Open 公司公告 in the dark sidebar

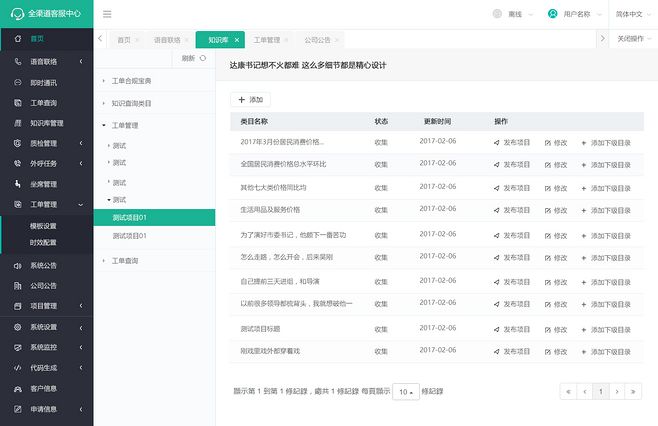tap(43, 286)
